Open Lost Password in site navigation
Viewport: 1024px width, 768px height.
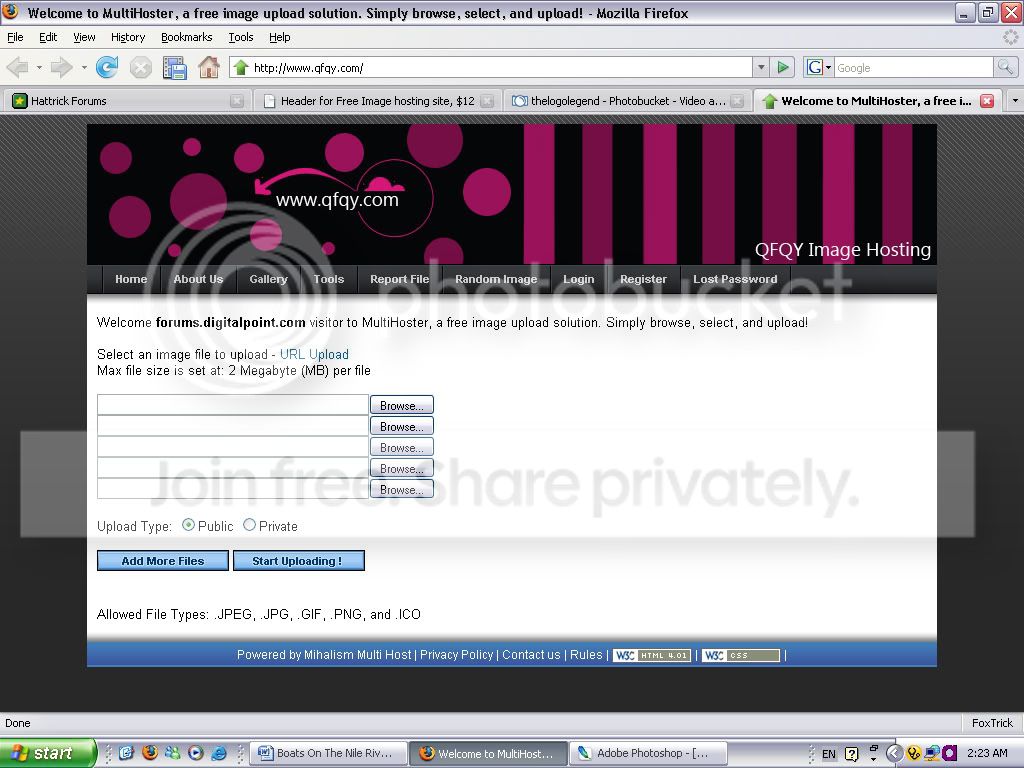(x=735, y=279)
